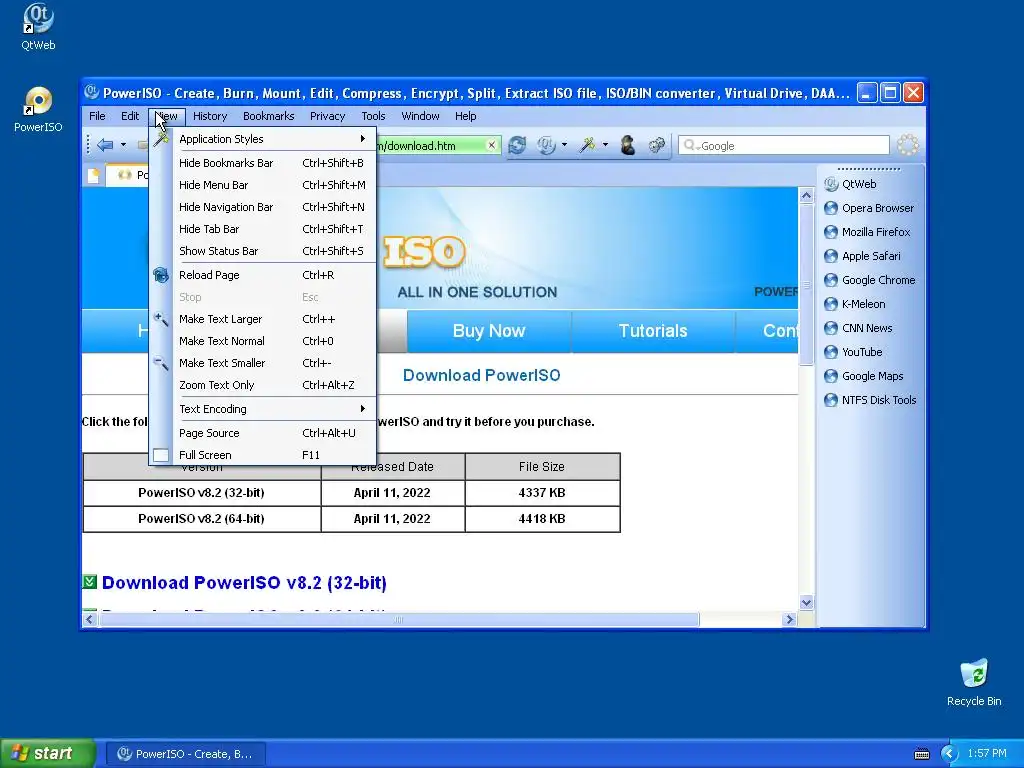Image resolution: width=1024 pixels, height=768 pixels.
Task: Choose Page Source menu entry
Action: click(x=263, y=434)
